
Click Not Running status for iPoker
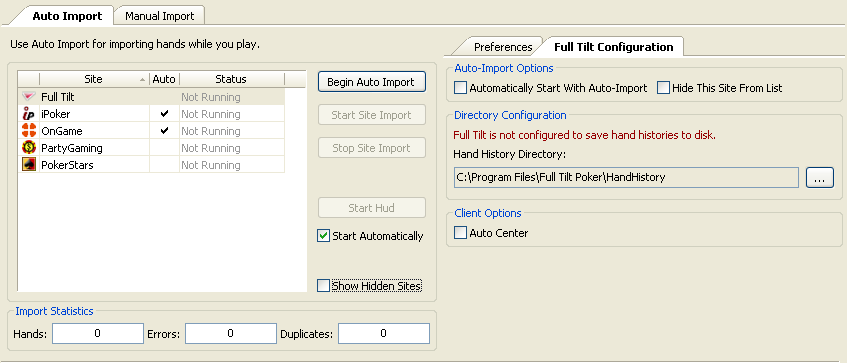211,114
